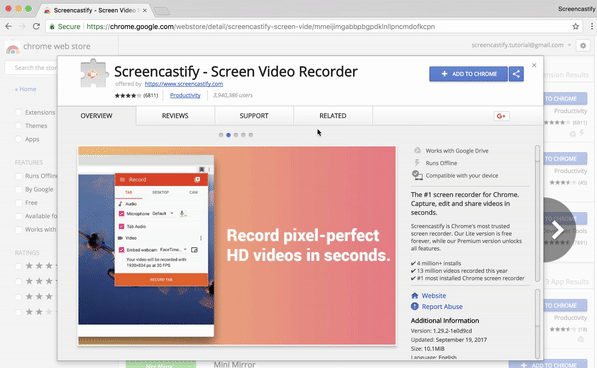Click the Search the store input
This screenshot has height=368, width=597.
click(31, 68)
